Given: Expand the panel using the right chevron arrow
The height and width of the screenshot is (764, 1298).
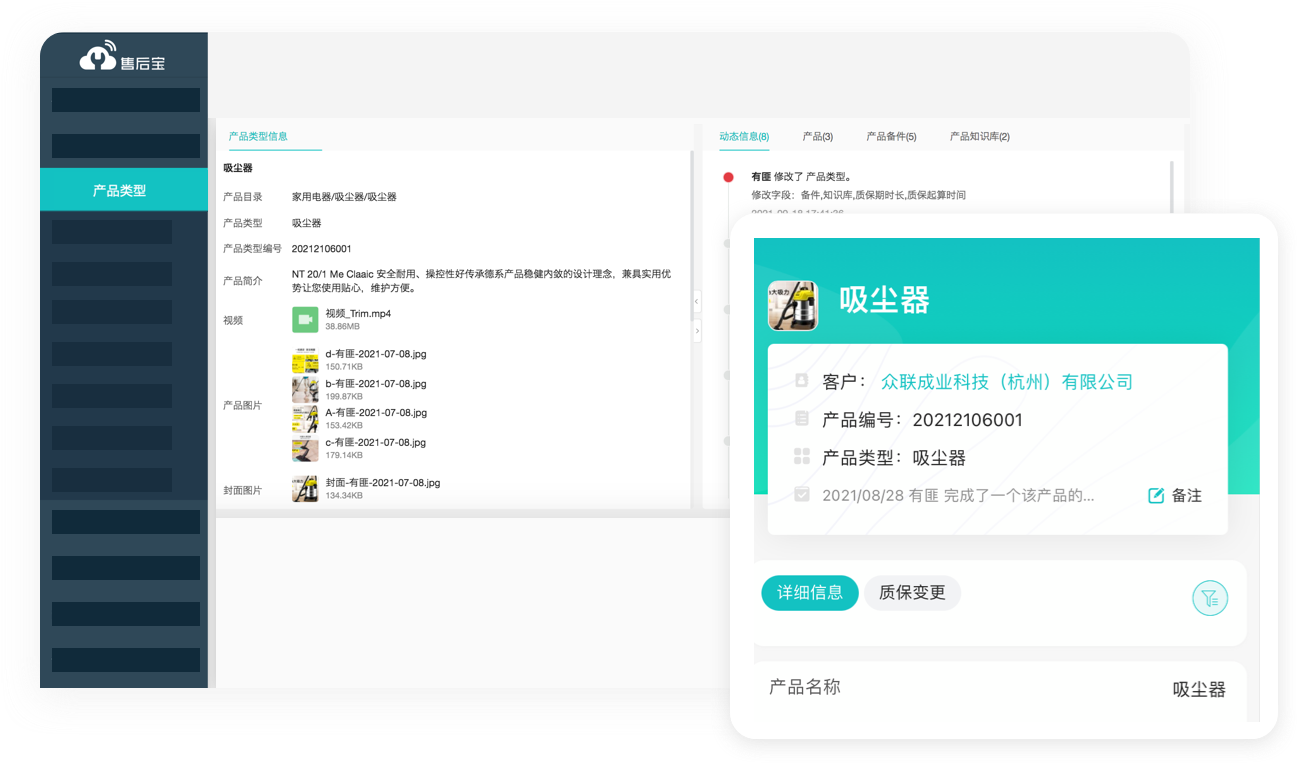Looking at the screenshot, I should [x=698, y=330].
